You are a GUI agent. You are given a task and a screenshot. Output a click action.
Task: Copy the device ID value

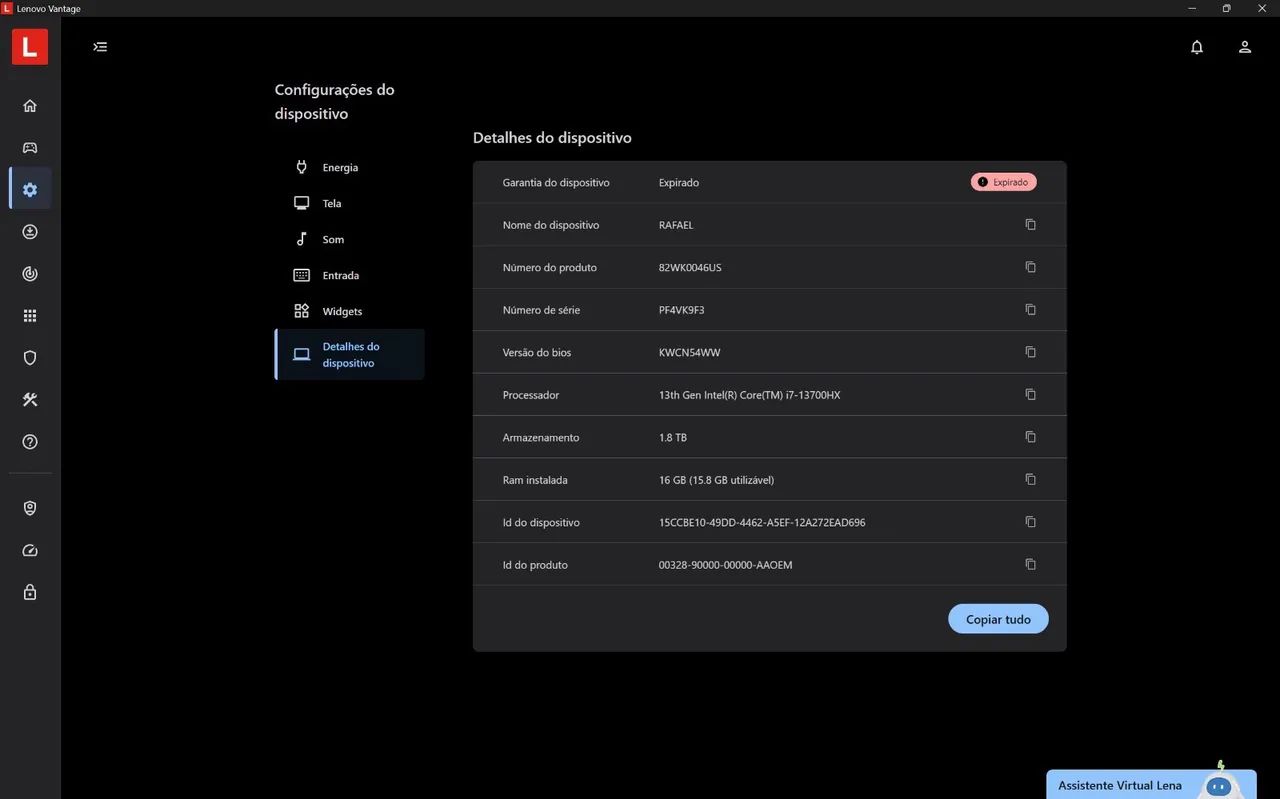pos(1031,522)
